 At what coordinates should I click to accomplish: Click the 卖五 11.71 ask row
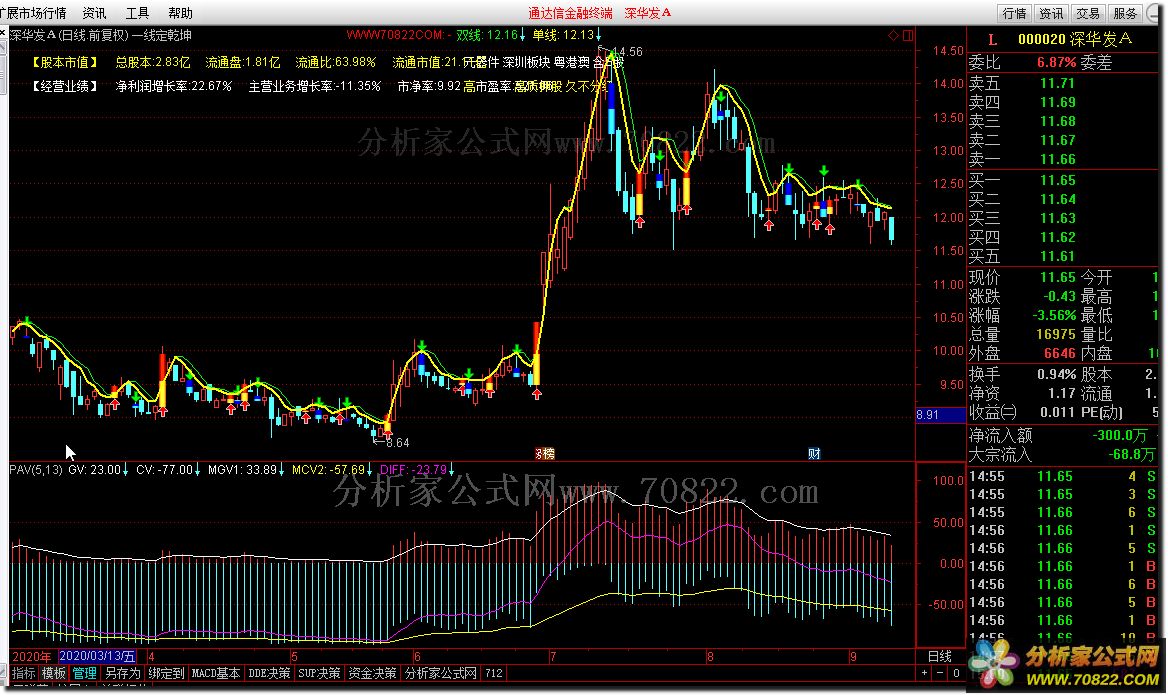[1063, 83]
